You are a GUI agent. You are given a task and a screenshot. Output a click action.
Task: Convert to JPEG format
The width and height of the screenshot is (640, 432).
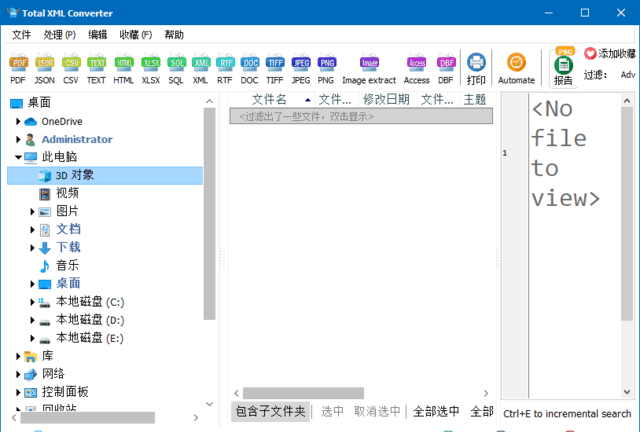[x=301, y=68]
